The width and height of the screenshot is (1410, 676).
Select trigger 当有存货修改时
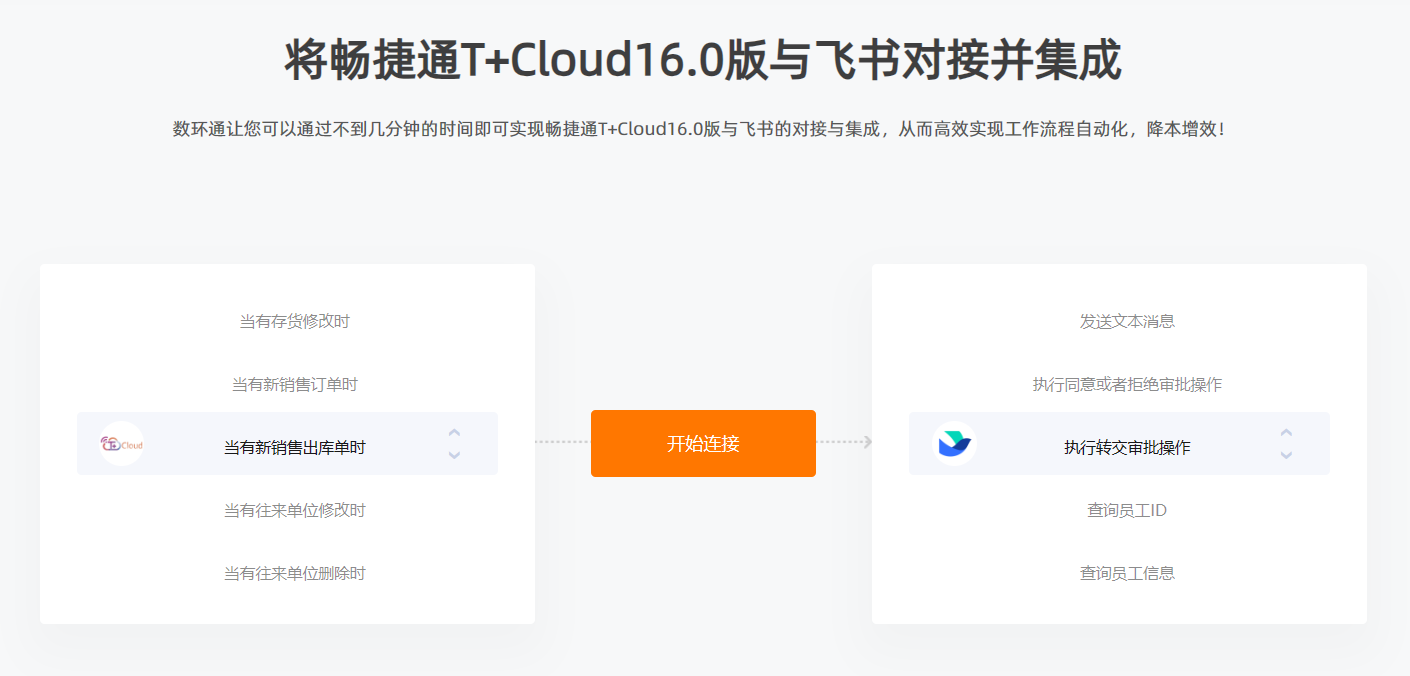click(295, 321)
